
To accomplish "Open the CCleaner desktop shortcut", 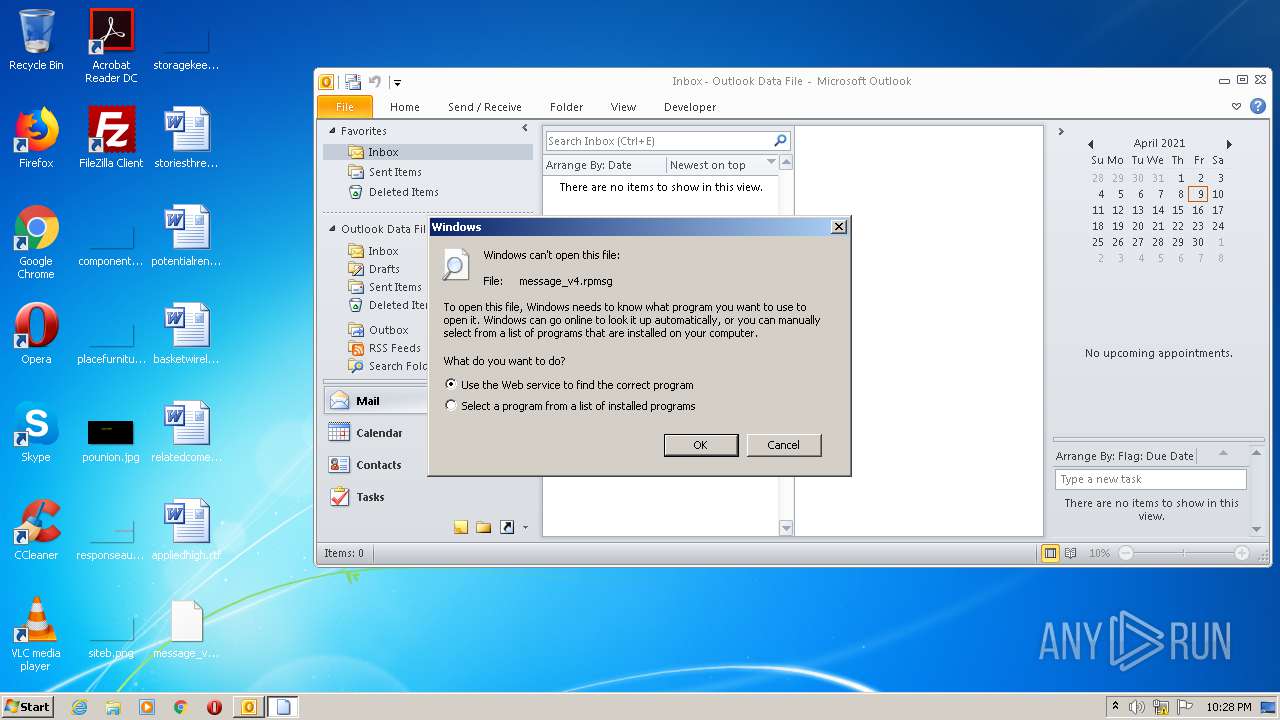I will [x=36, y=531].
